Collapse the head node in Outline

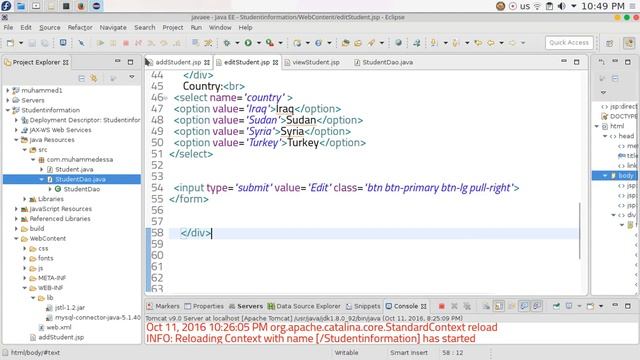pyautogui.click(x=605, y=136)
